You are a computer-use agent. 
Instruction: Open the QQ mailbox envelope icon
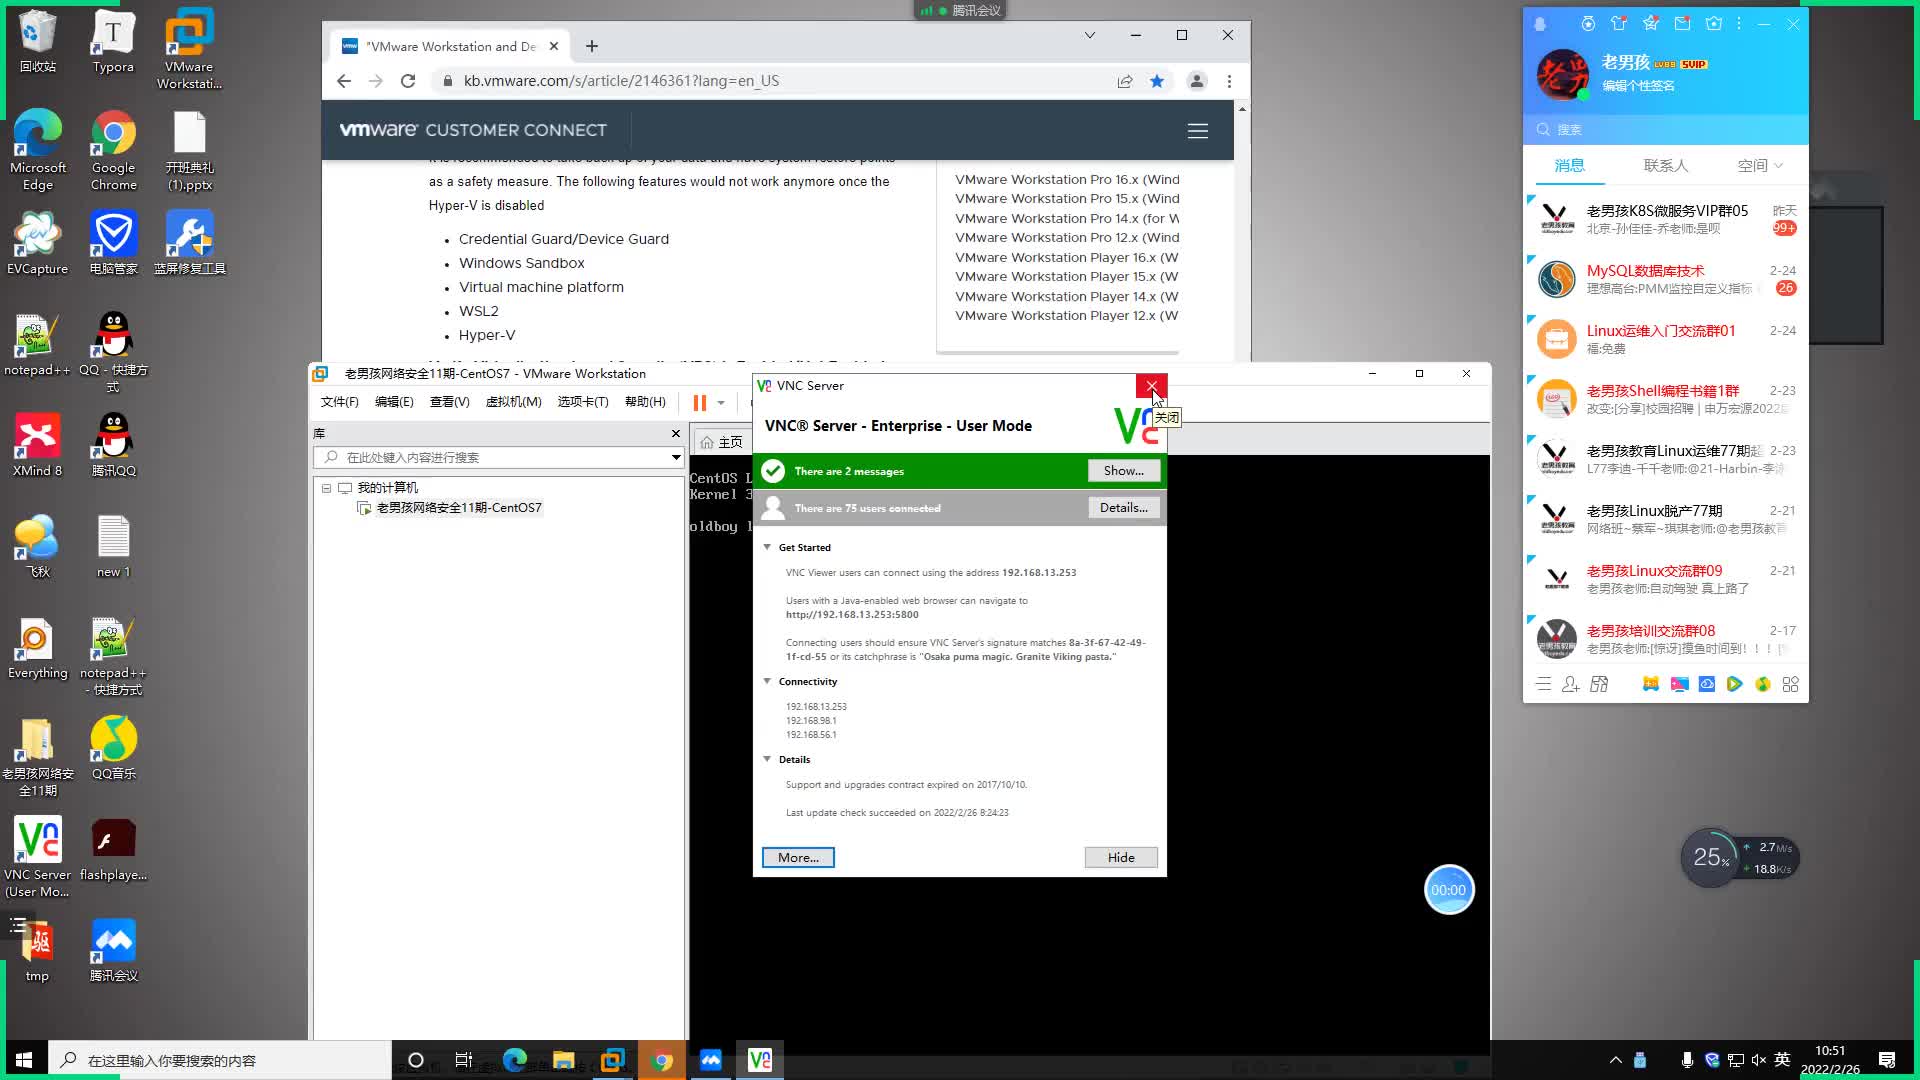click(x=1682, y=23)
